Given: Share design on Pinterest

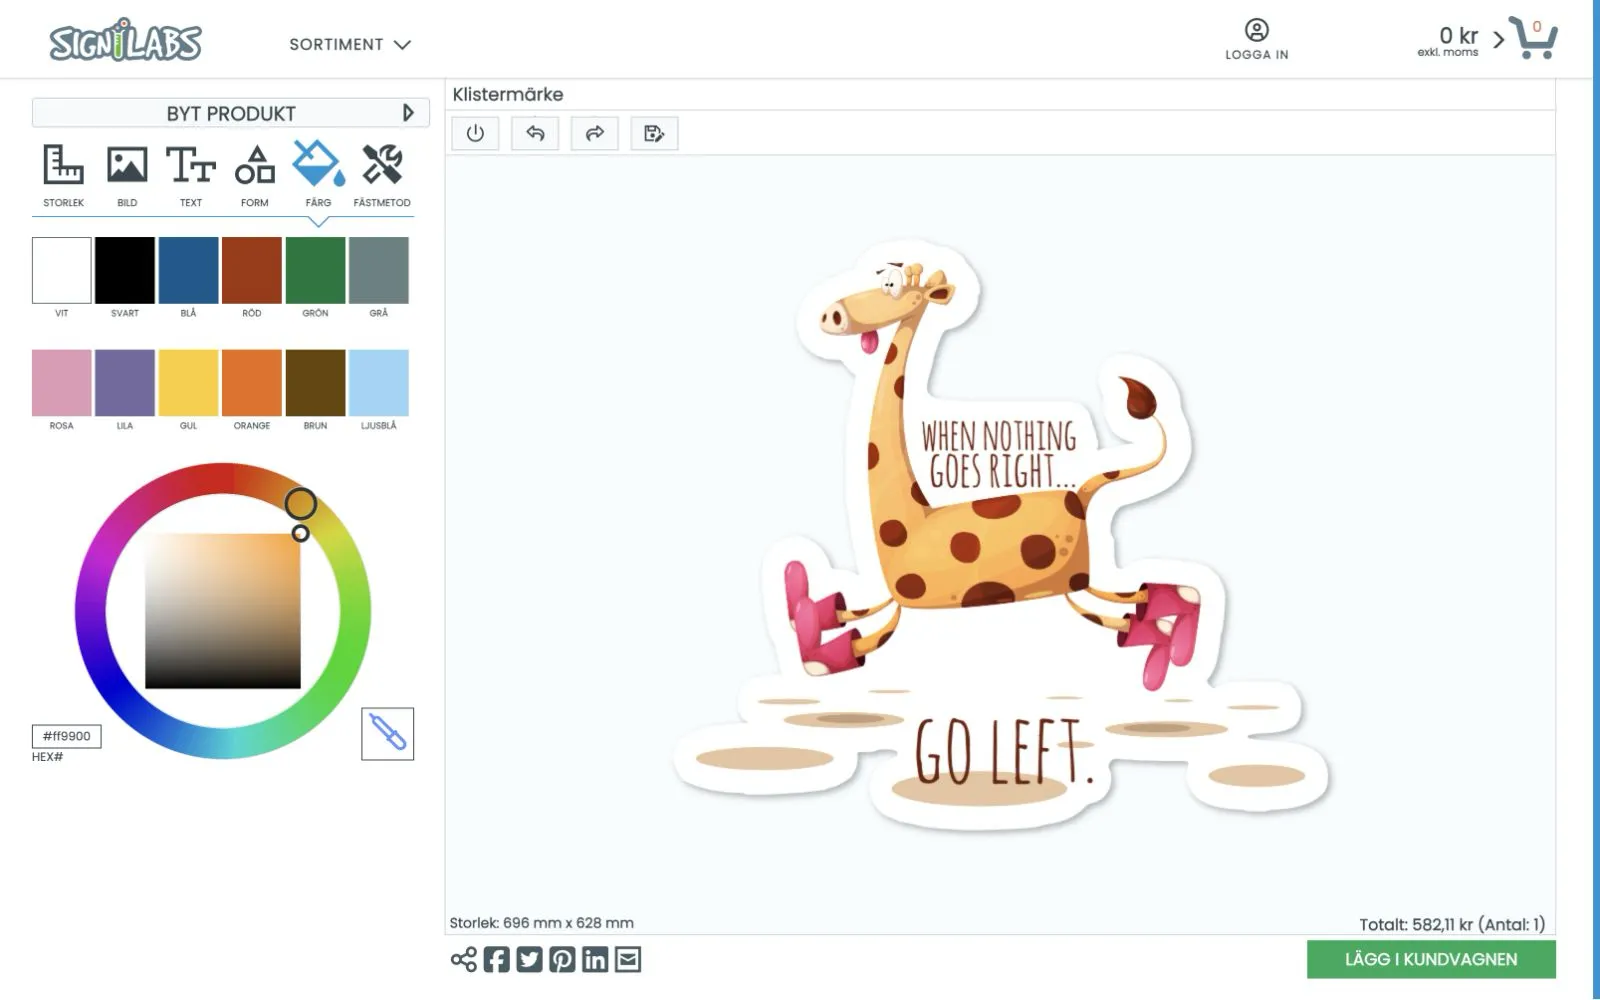Looking at the screenshot, I should pyautogui.click(x=562, y=960).
